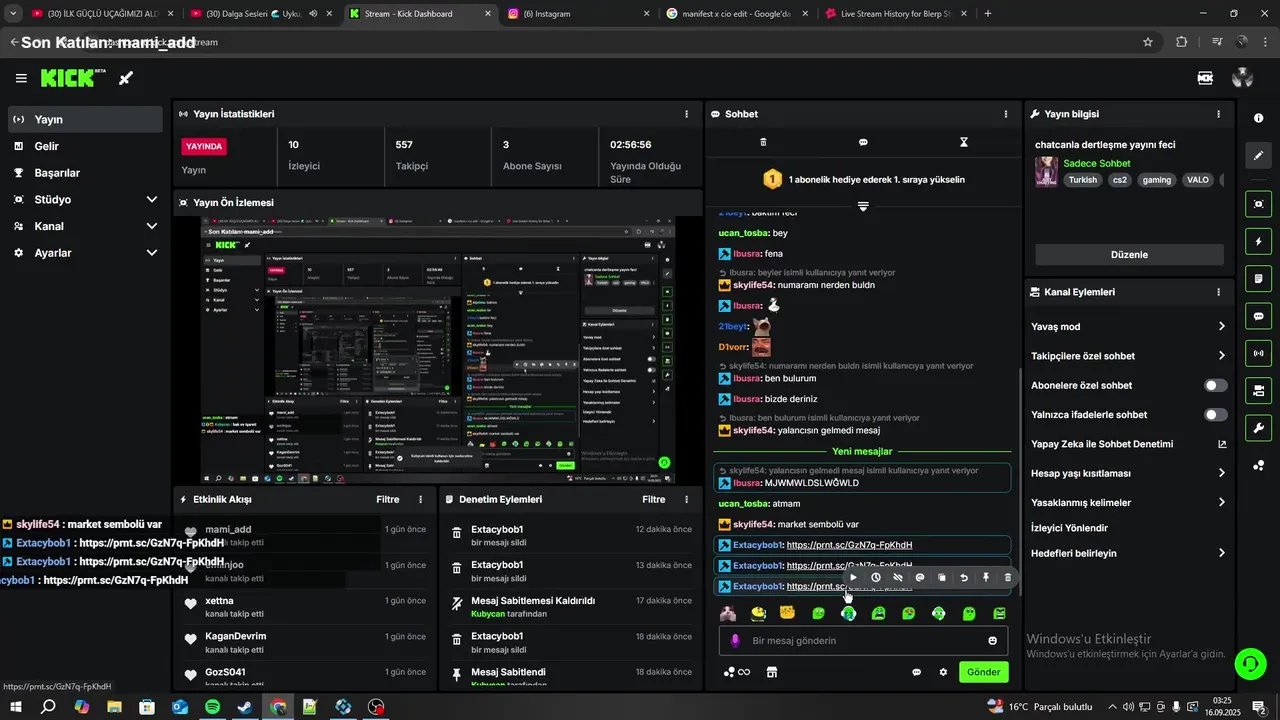The image size is (1280, 720).
Task: Open Yayın İstatistikleri three-dot menu
Action: click(686, 114)
